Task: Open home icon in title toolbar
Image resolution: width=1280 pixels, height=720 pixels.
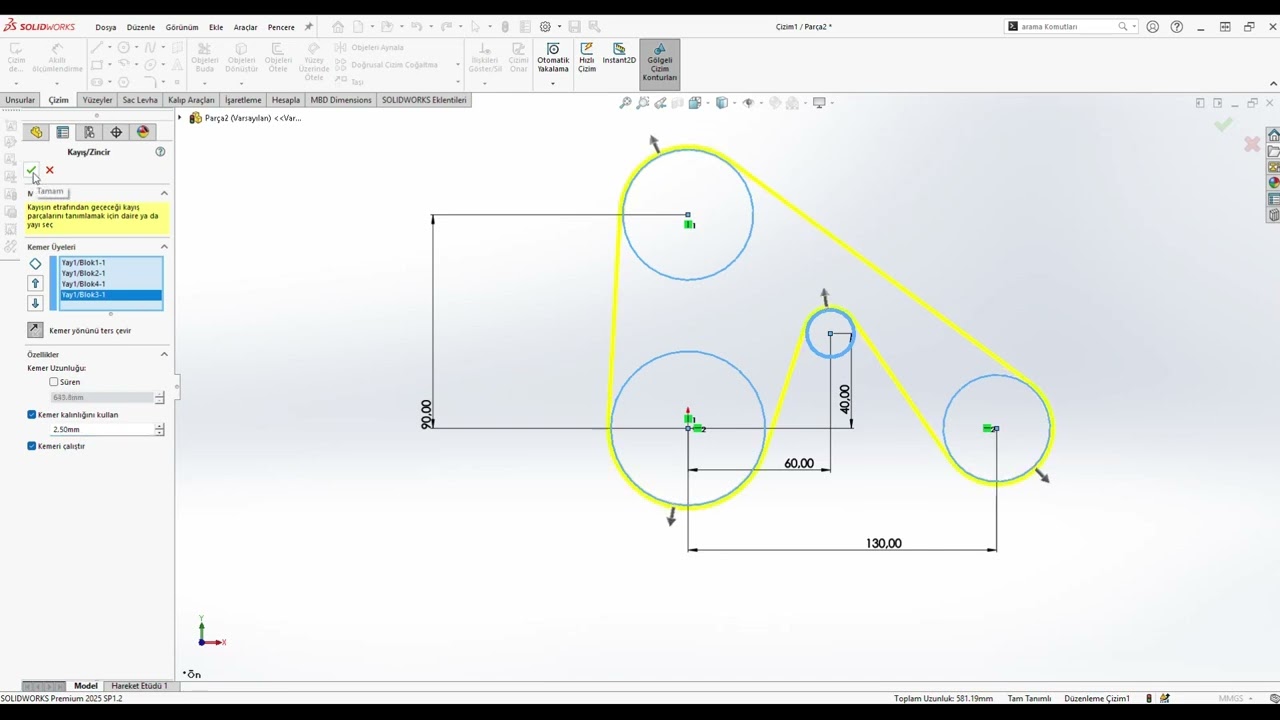Action: pos(338,27)
